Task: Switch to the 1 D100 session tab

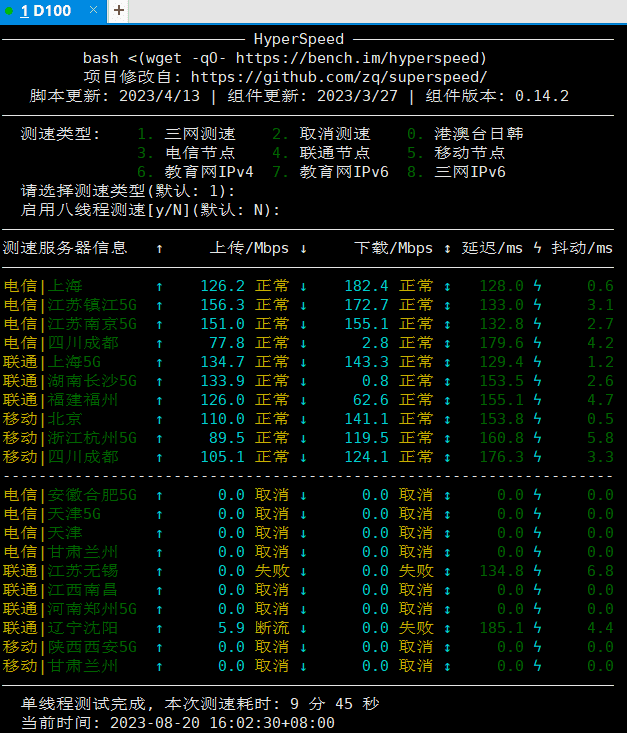Action: 53,11
